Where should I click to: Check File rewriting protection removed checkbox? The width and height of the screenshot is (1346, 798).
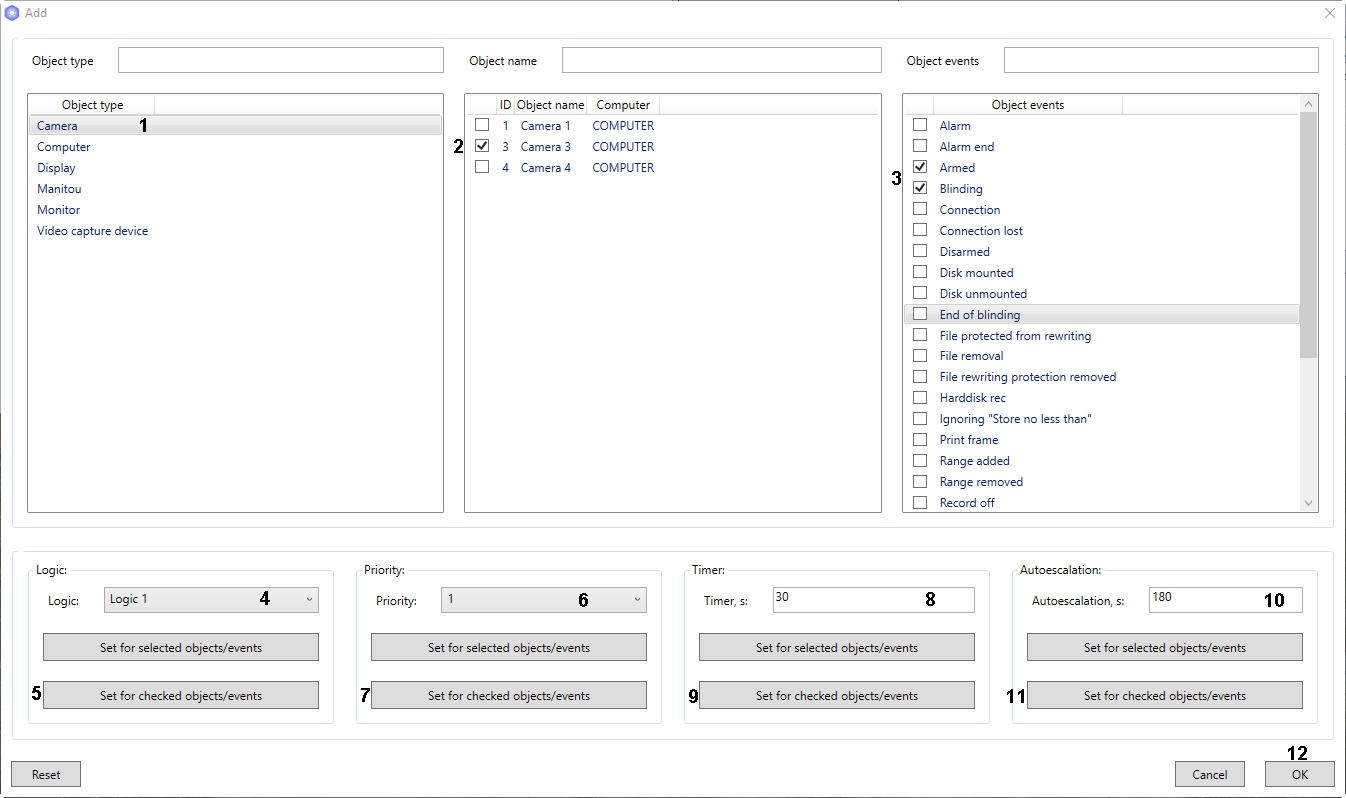click(x=920, y=376)
